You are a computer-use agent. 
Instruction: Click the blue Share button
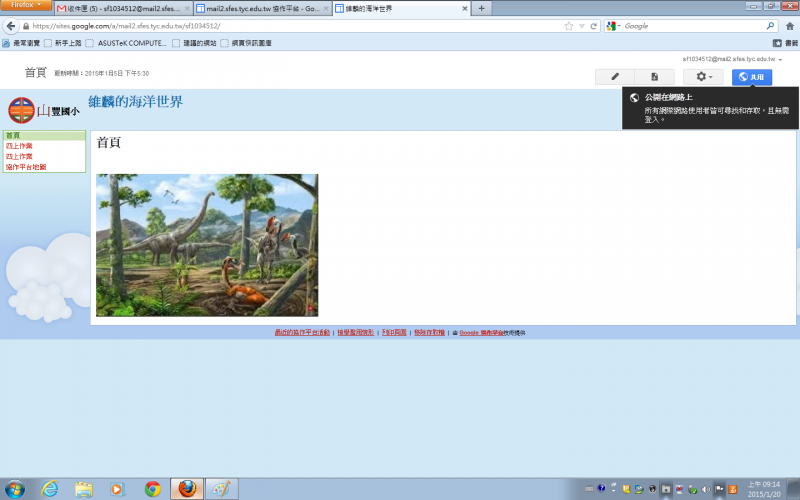pyautogui.click(x=752, y=77)
